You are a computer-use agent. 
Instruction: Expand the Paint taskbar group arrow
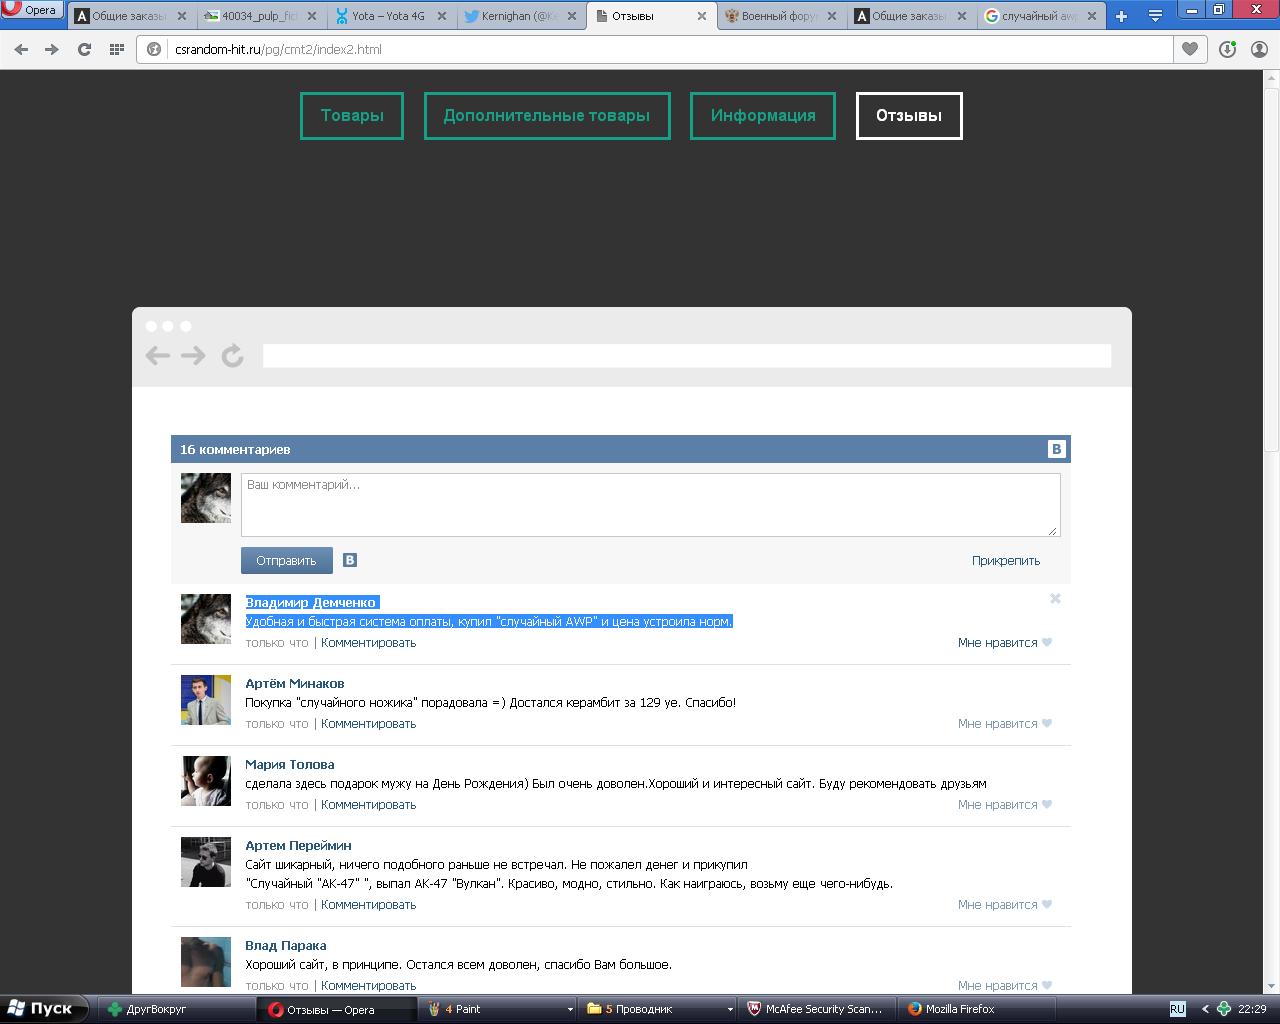(x=570, y=1010)
